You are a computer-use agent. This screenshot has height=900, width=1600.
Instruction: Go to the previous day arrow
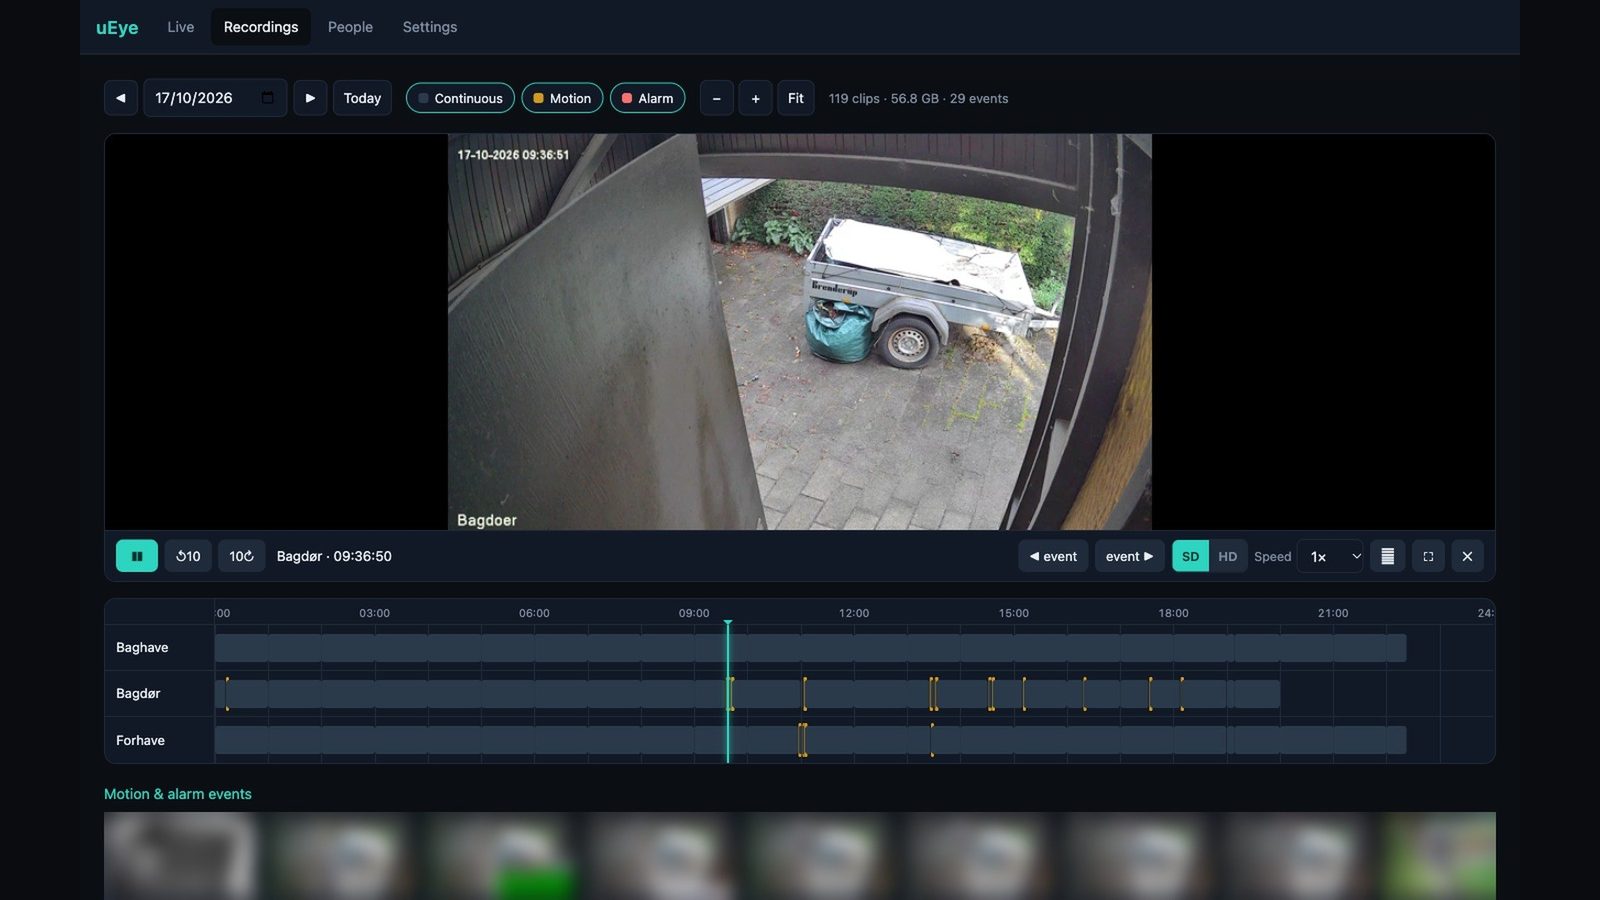click(x=121, y=98)
